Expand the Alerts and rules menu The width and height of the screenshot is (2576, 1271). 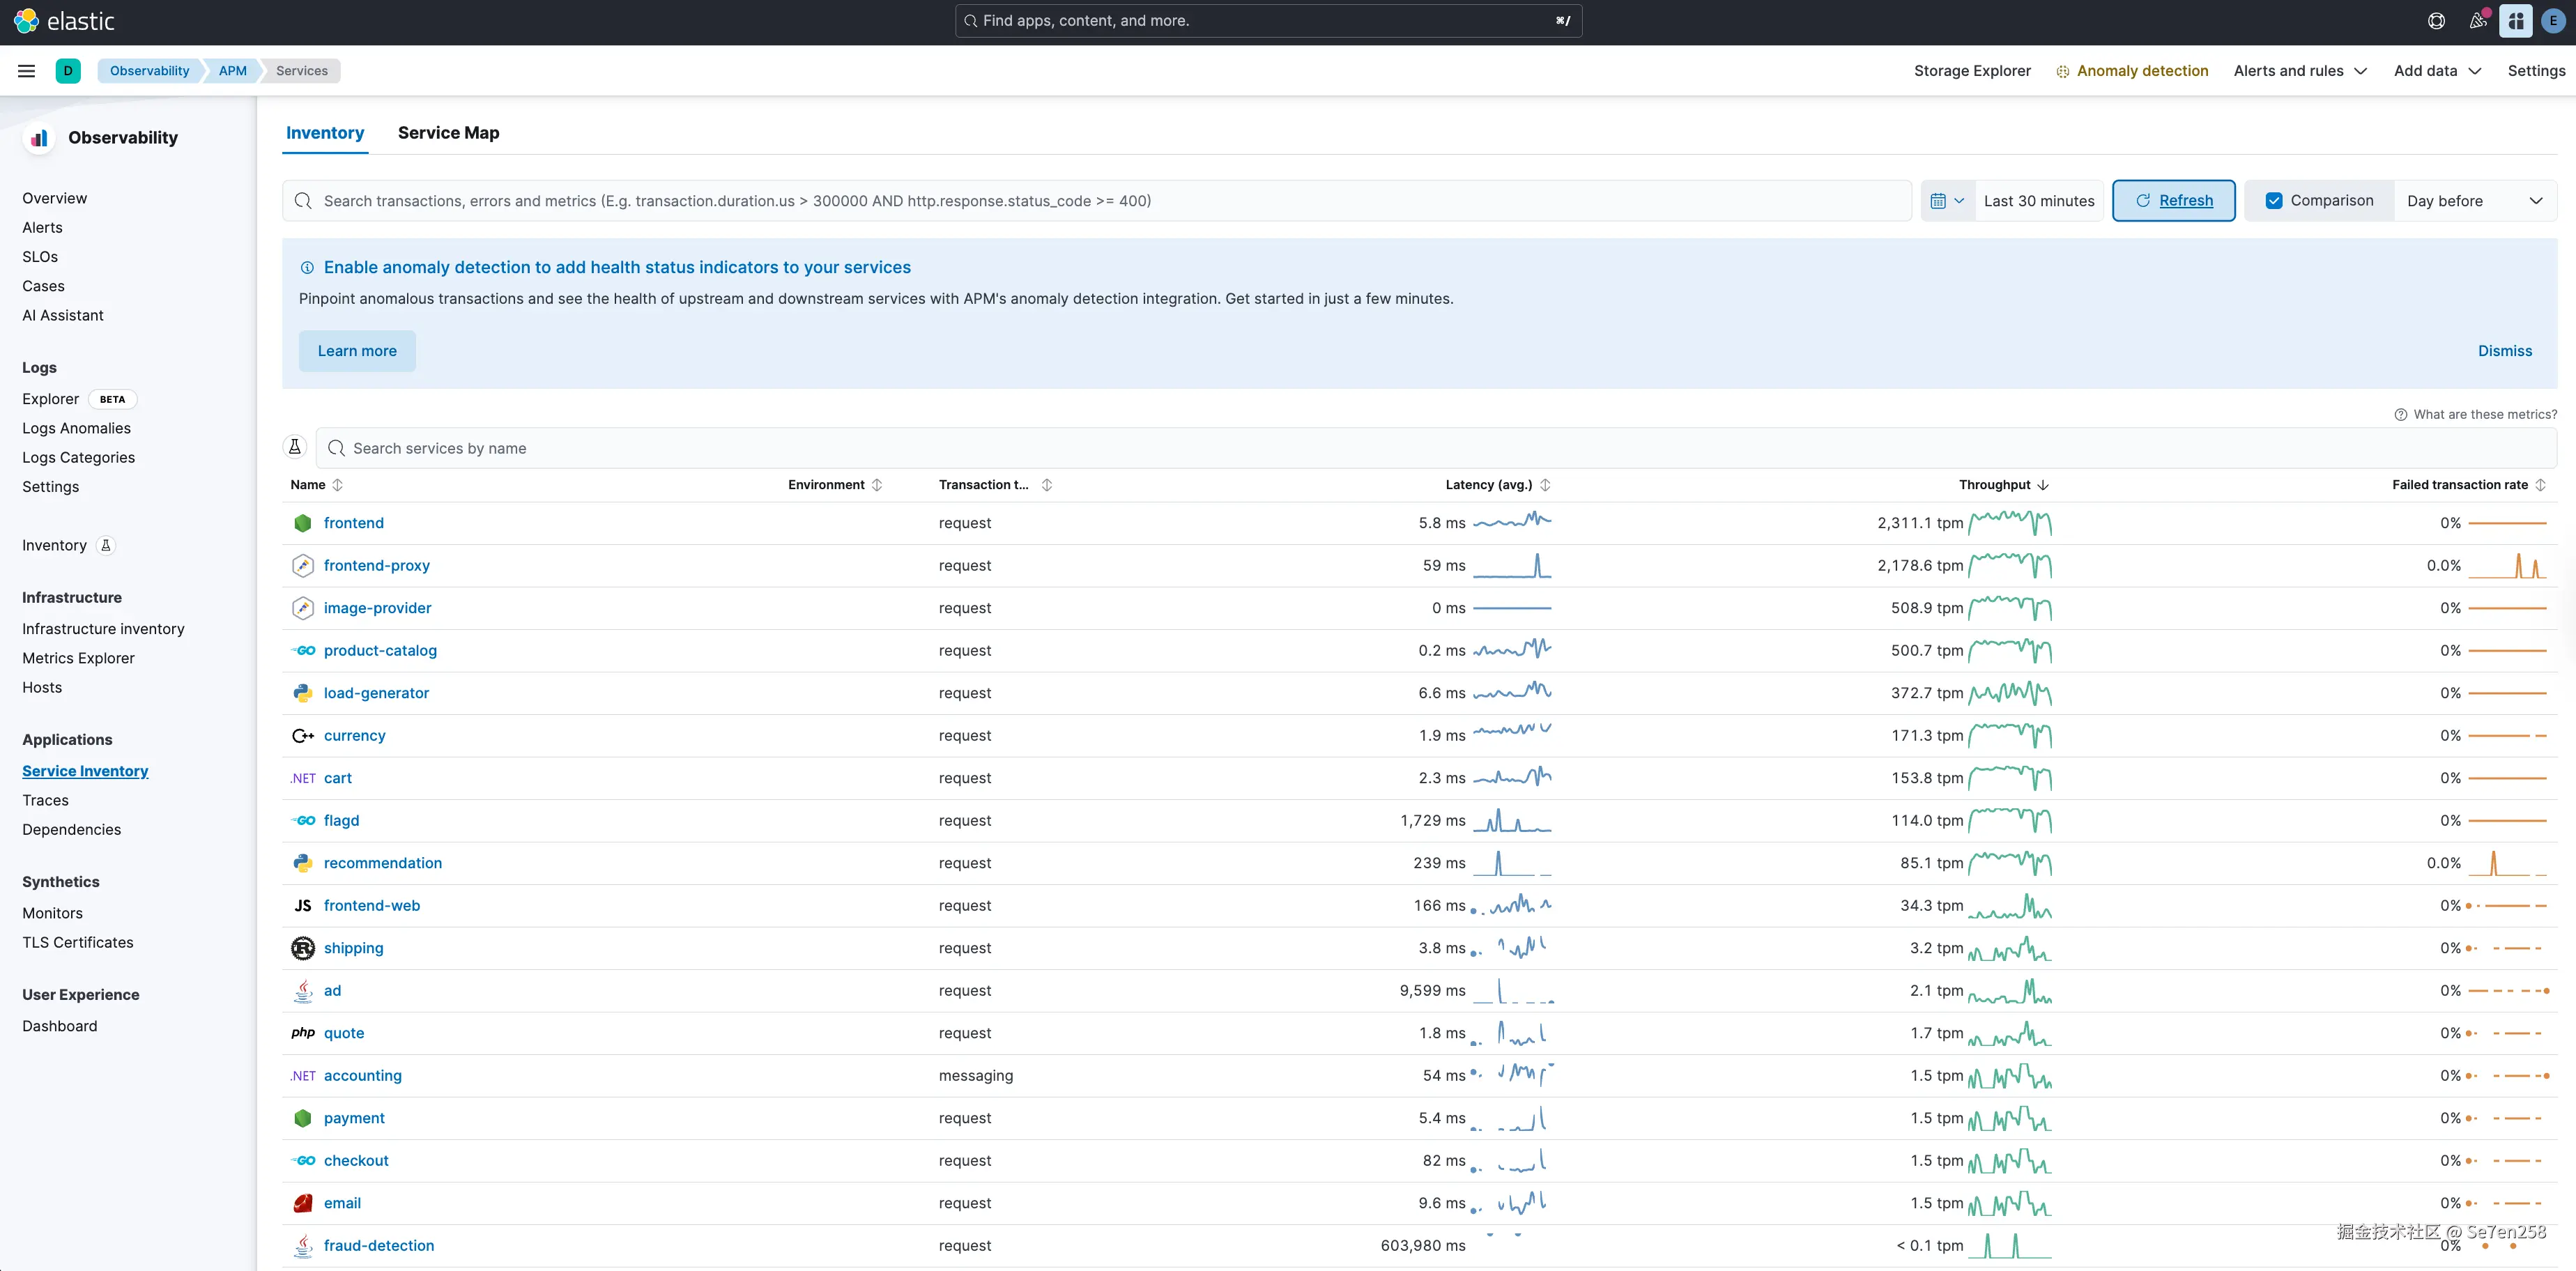2299,71
